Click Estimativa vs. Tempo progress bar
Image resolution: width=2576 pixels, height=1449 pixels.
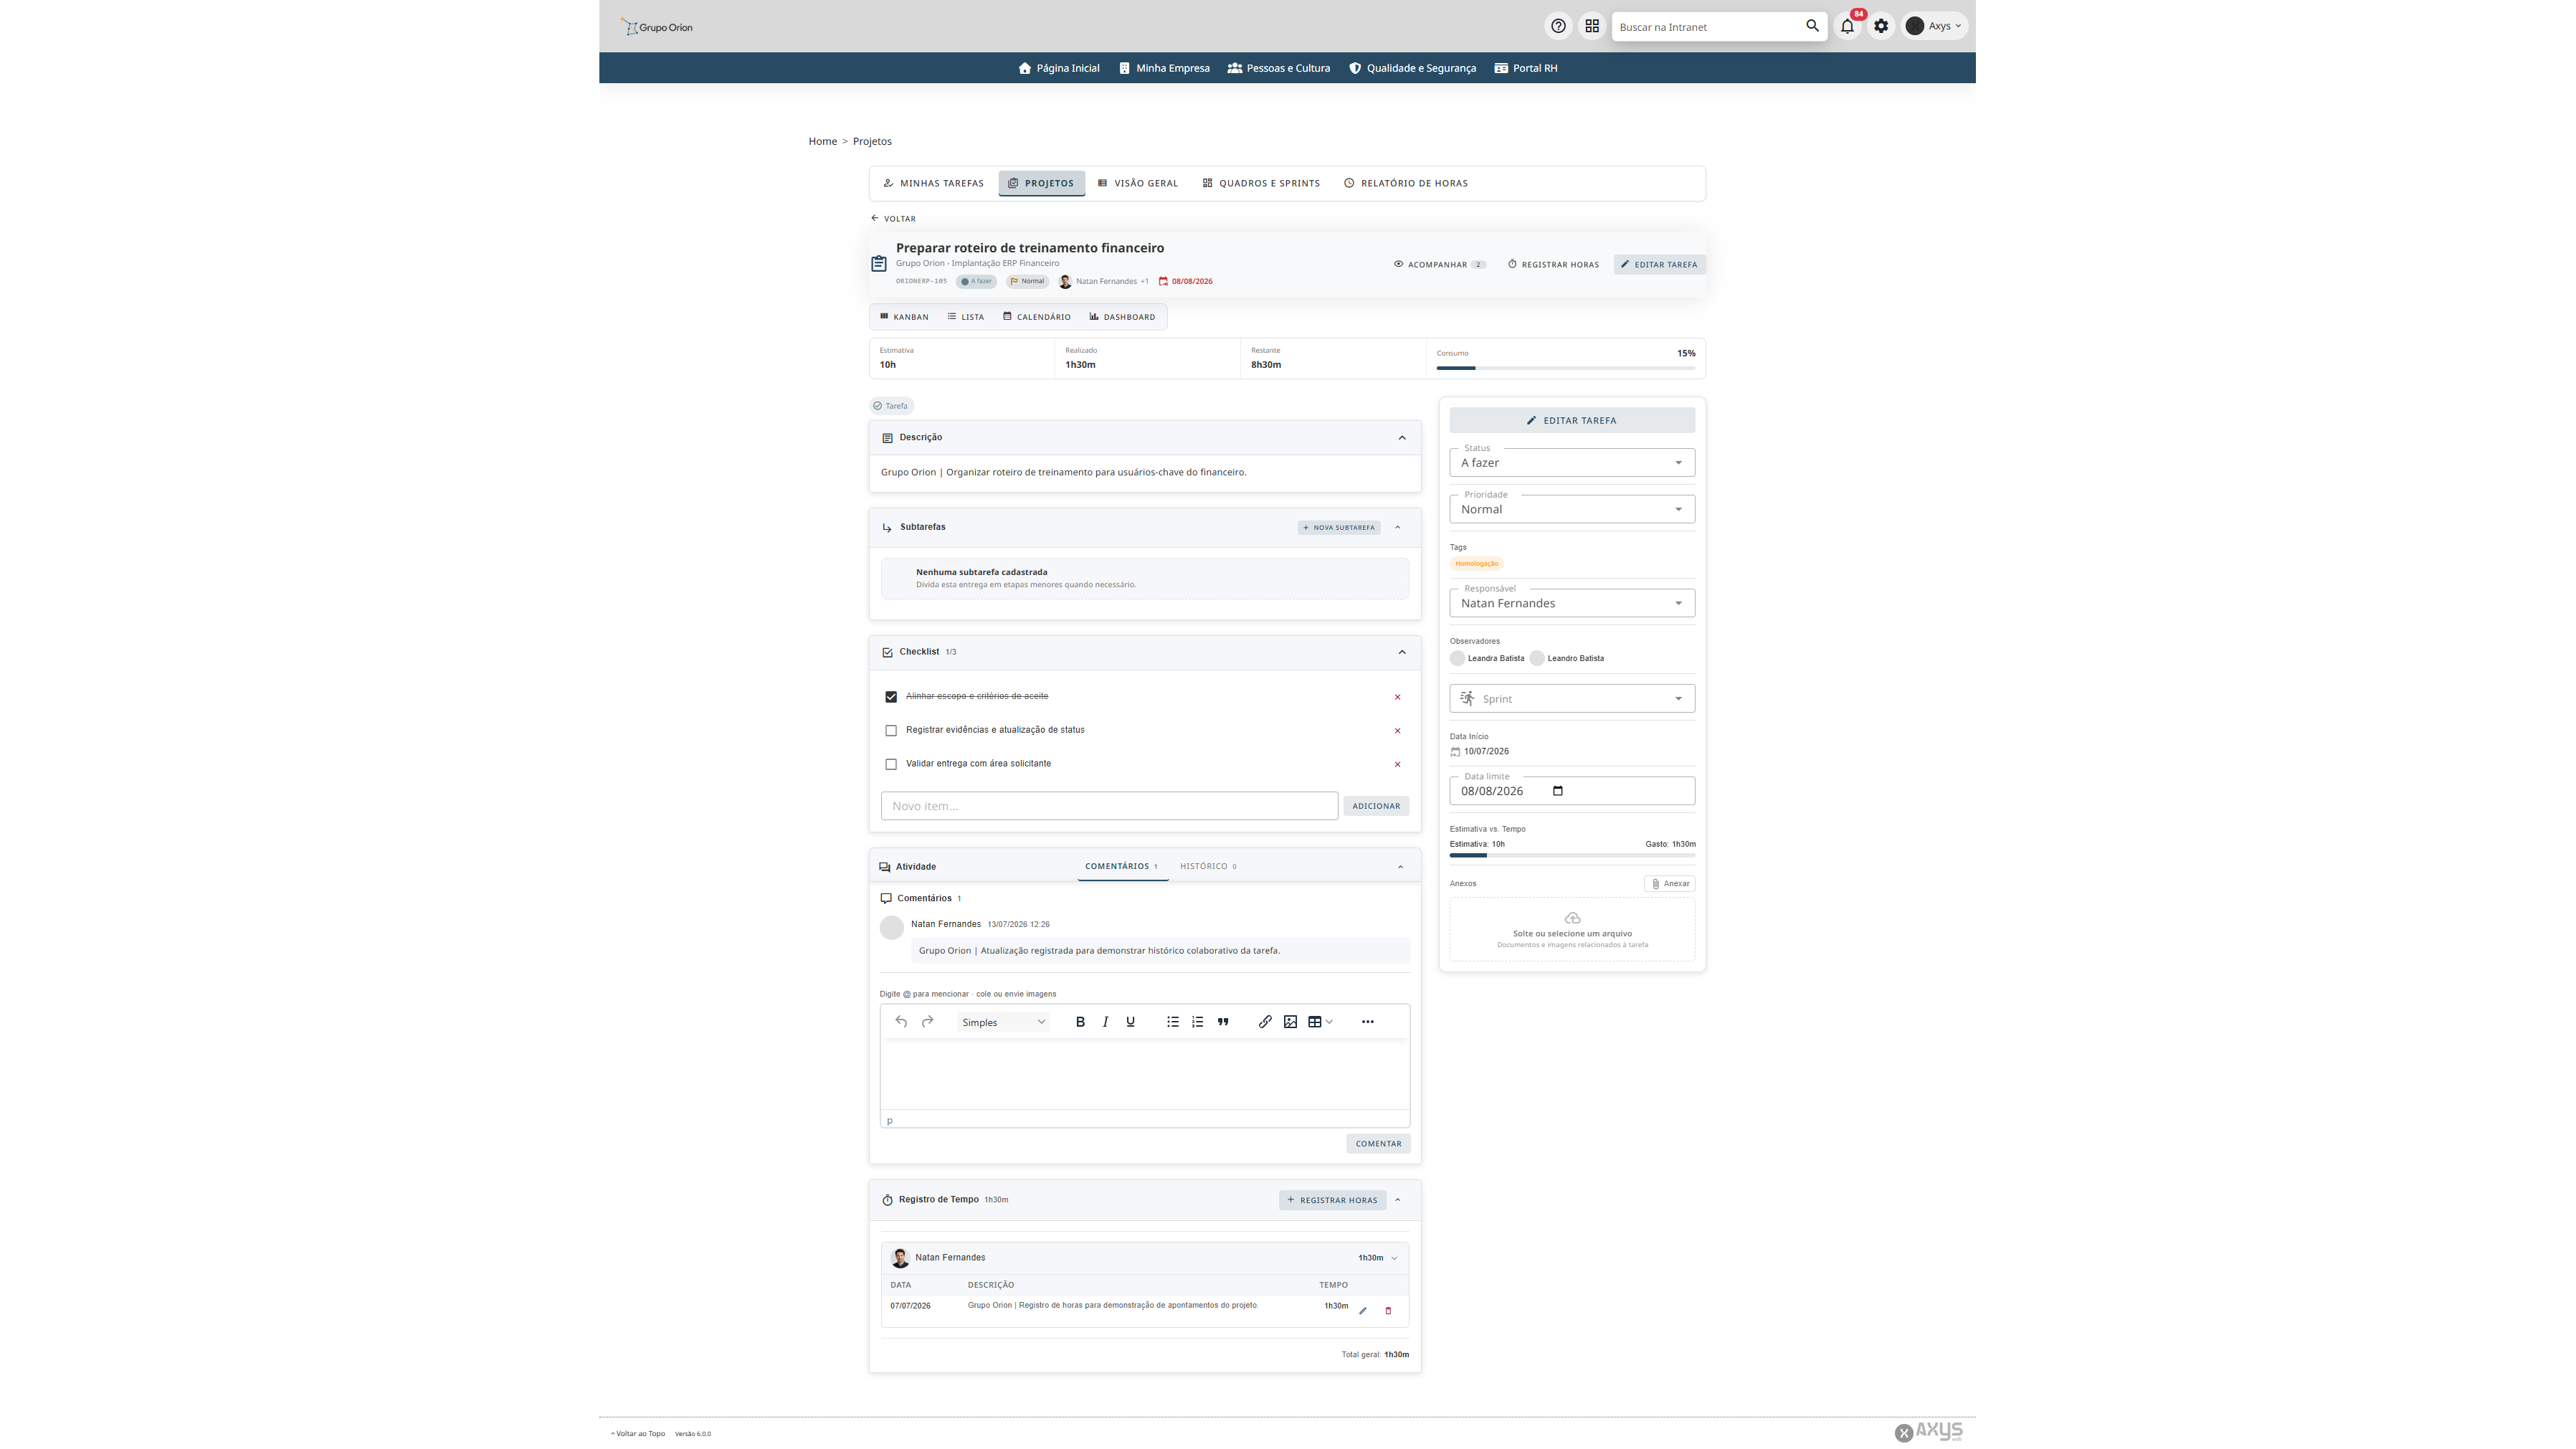click(x=1572, y=855)
